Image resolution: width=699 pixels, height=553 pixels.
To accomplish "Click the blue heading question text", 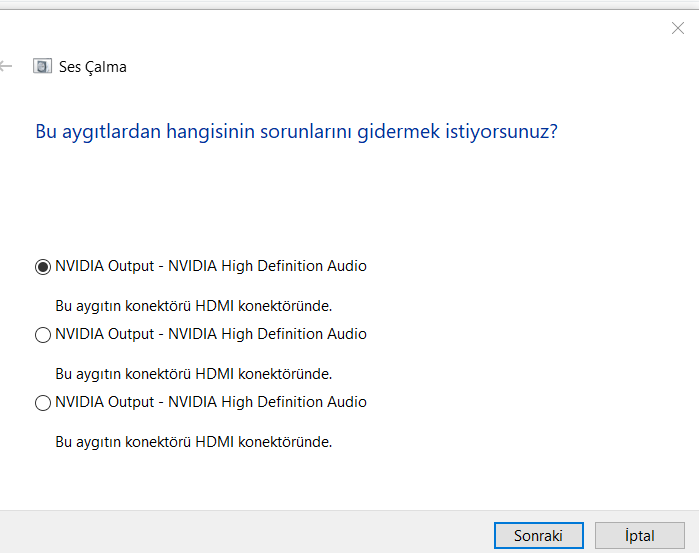I will tap(296, 131).
